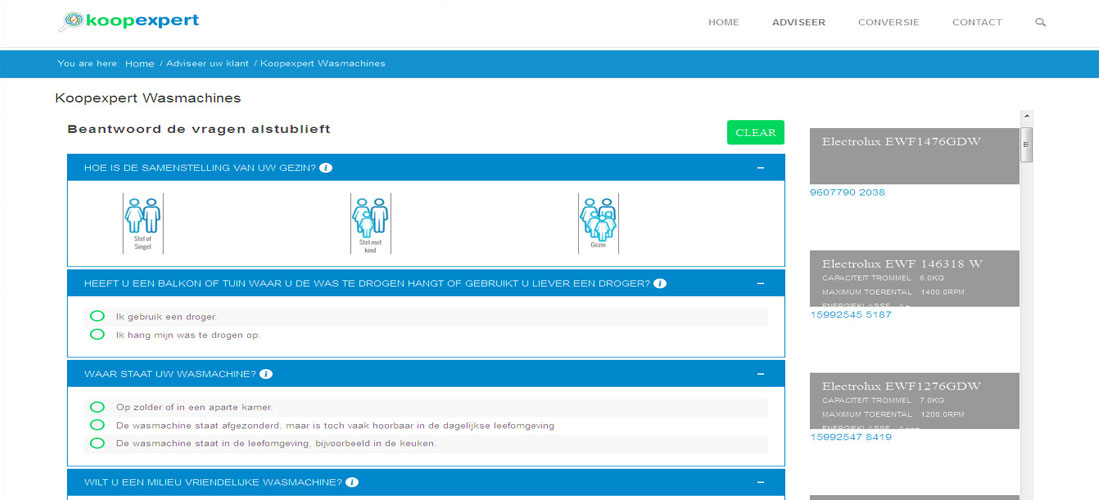Image resolution: width=1100 pixels, height=500 pixels.
Task: Follow the Home breadcrumb link
Action: click(x=140, y=64)
